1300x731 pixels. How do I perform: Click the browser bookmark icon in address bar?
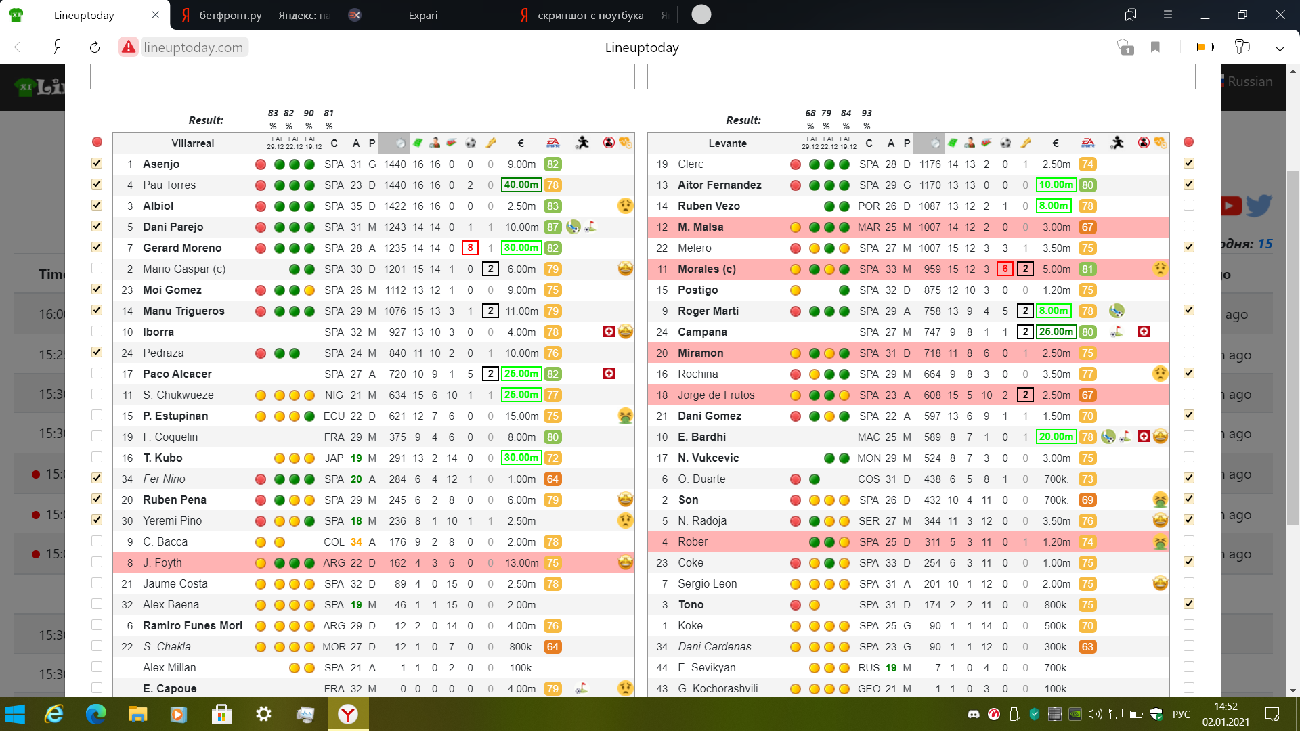[1156, 47]
